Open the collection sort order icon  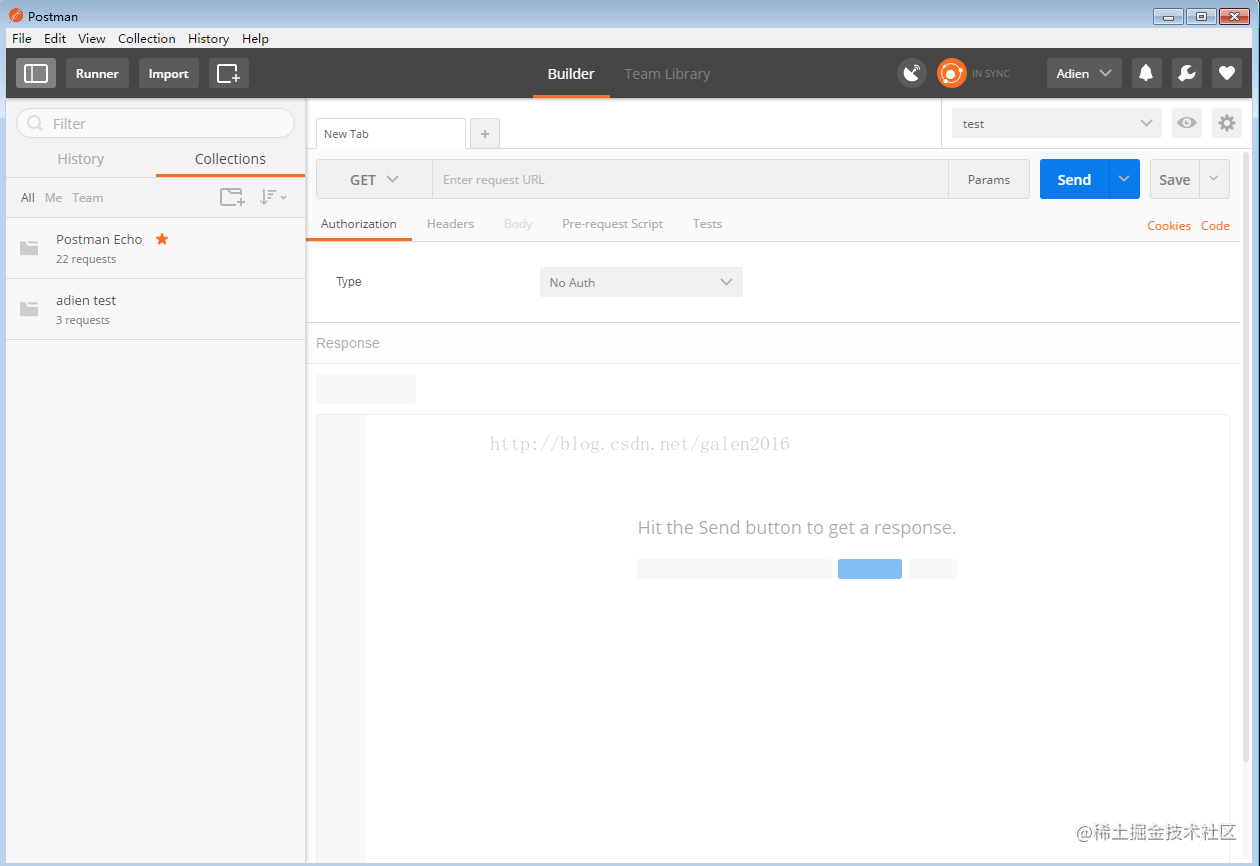pos(272,197)
